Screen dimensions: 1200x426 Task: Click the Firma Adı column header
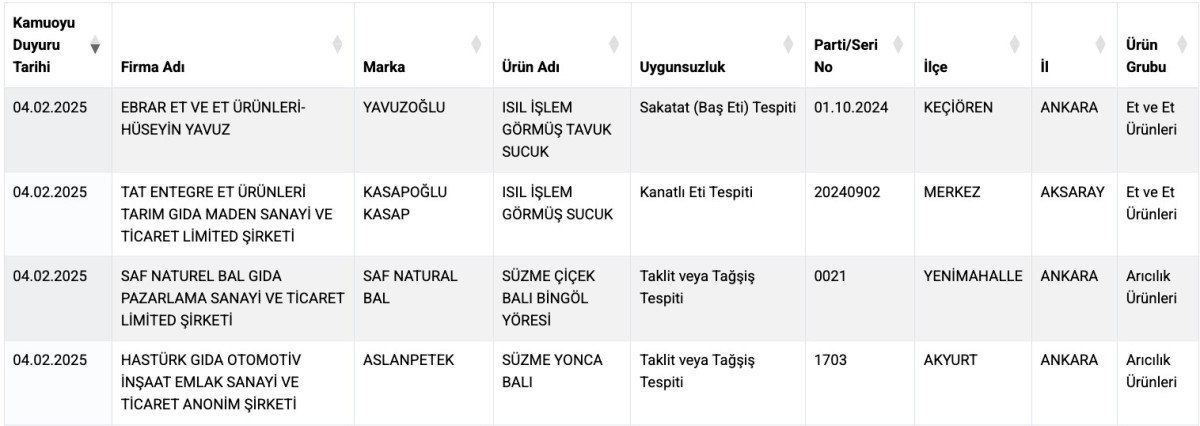153,68
